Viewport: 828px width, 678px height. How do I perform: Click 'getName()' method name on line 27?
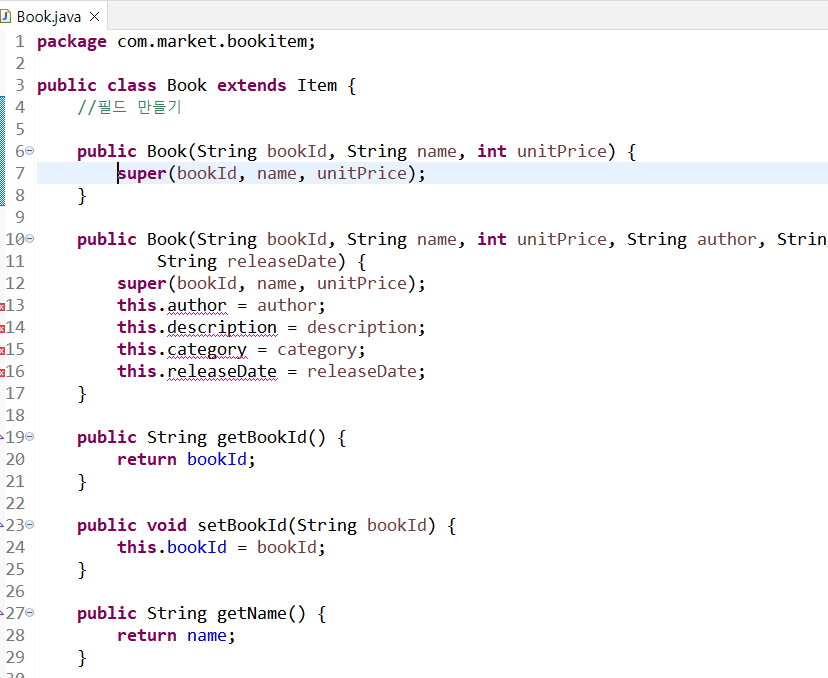[x=261, y=614]
